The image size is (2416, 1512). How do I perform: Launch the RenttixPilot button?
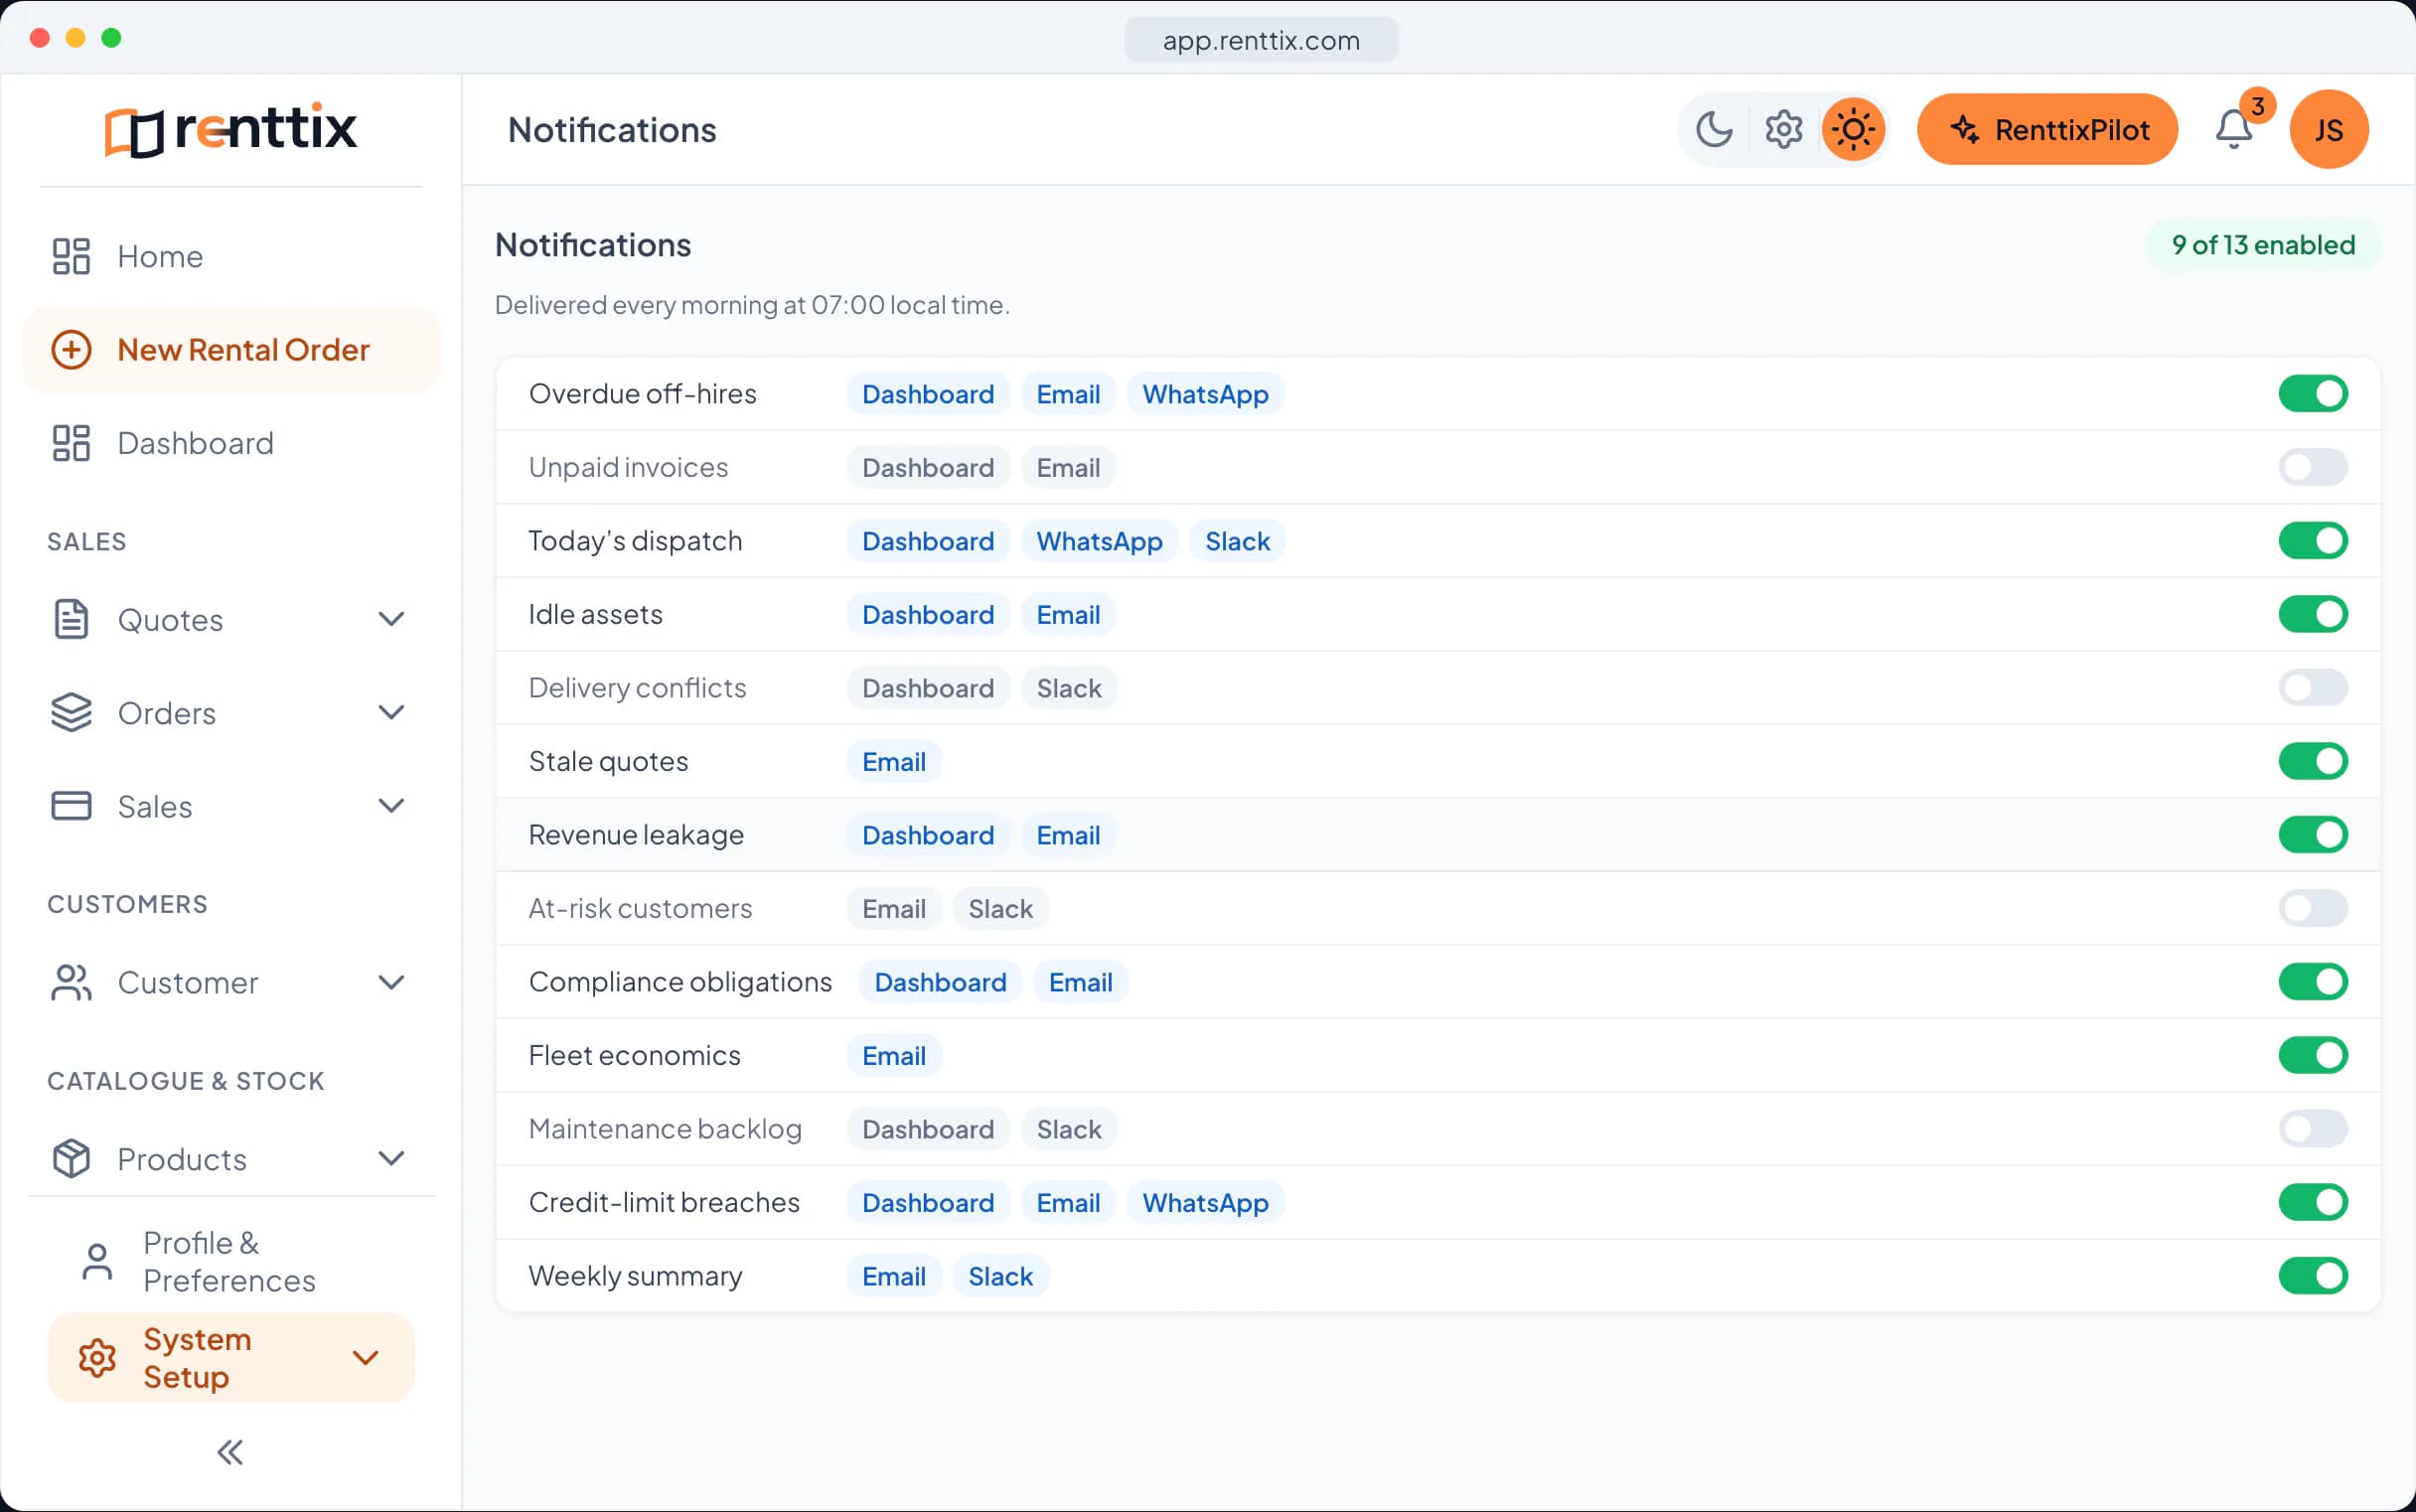click(2047, 130)
